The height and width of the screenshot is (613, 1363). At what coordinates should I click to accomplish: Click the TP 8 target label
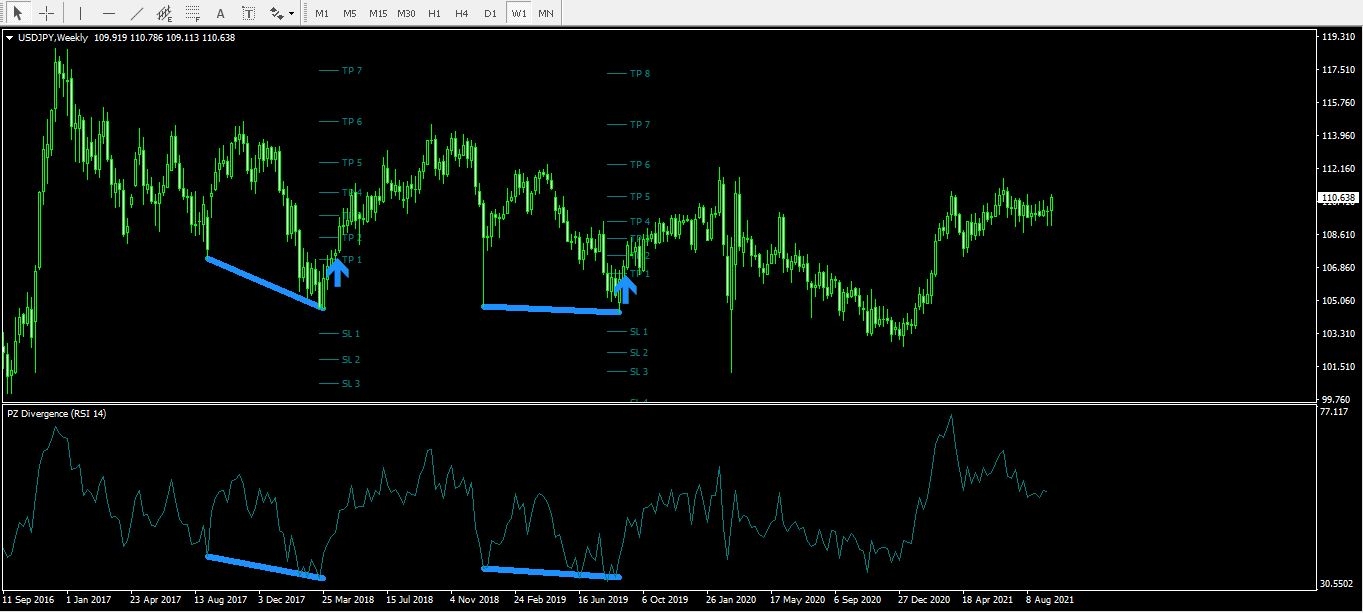640,74
